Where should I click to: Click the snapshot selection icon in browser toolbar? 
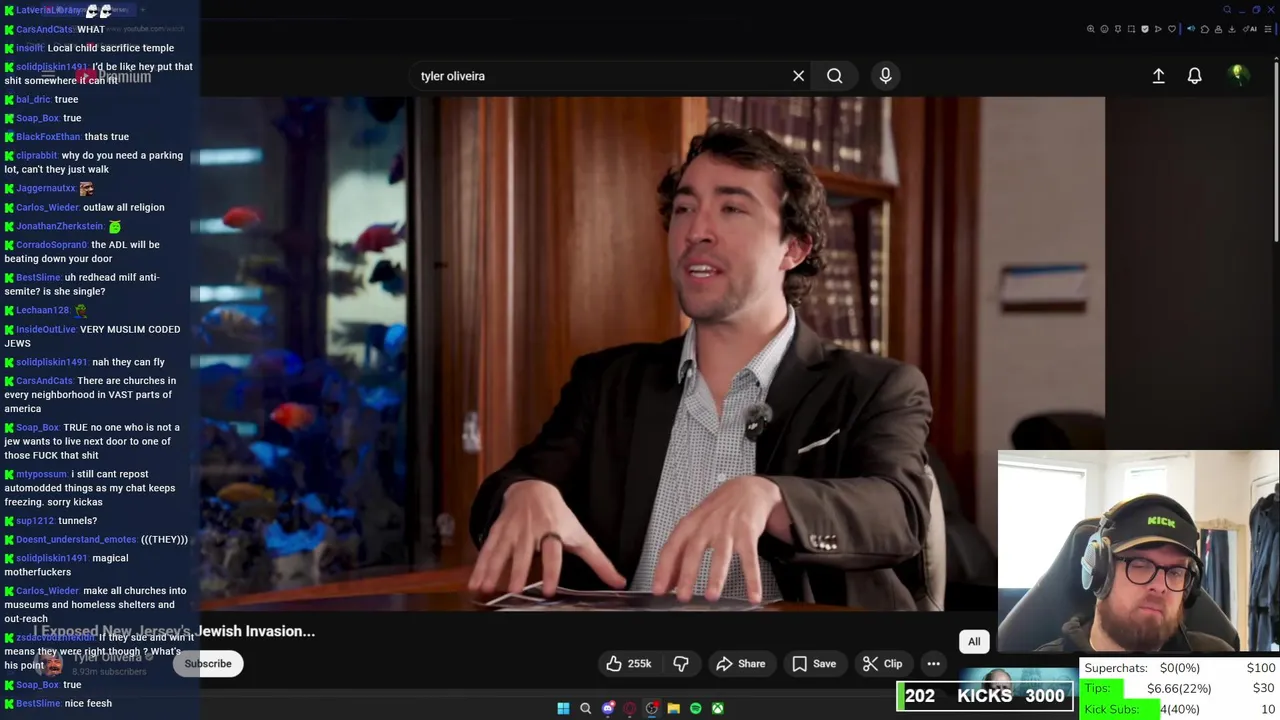[1131, 29]
